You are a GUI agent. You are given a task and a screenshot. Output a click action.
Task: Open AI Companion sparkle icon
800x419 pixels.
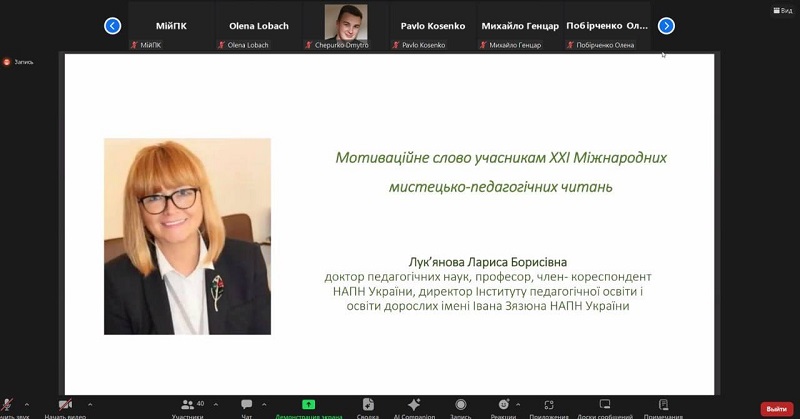(x=414, y=407)
